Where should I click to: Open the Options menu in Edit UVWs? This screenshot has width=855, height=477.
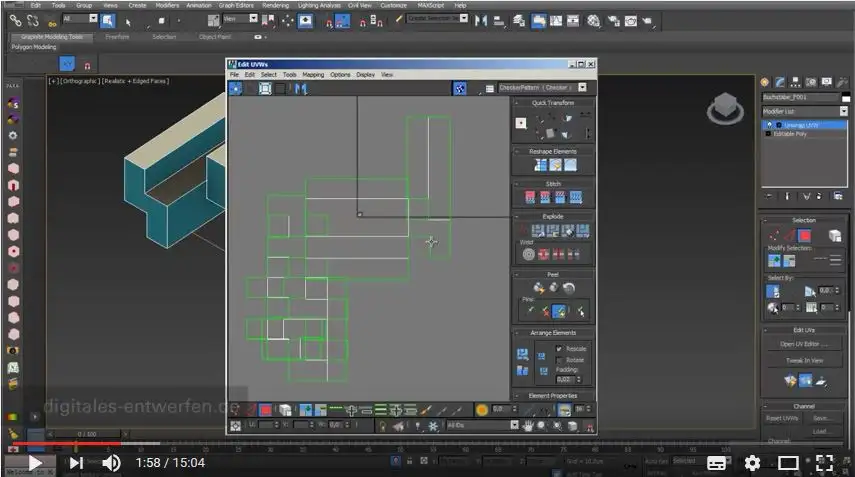pyautogui.click(x=340, y=75)
